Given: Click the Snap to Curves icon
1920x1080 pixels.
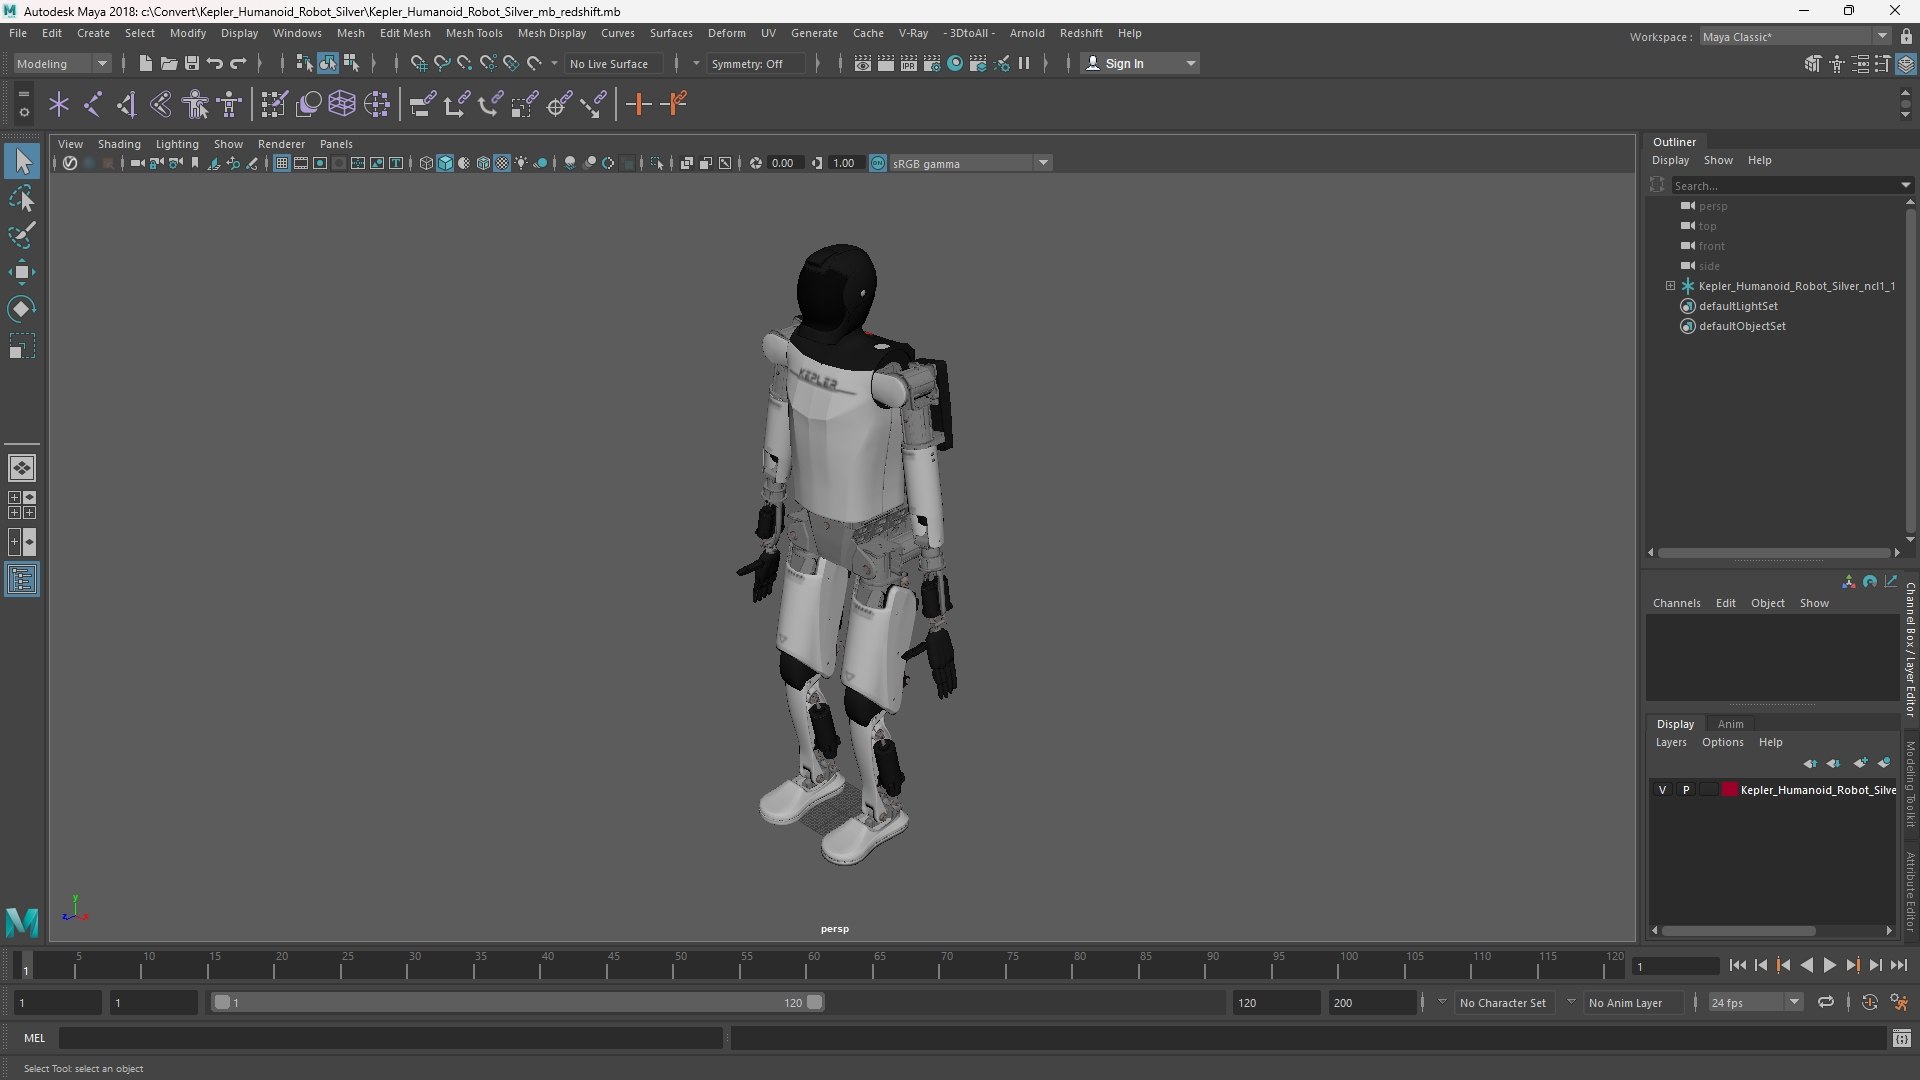Looking at the screenshot, I should pos(442,63).
